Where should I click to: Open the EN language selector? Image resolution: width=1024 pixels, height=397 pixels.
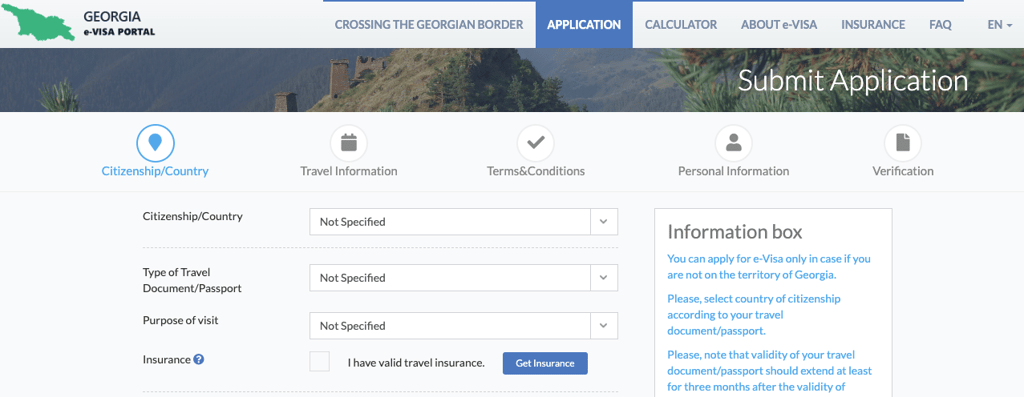tap(1000, 25)
